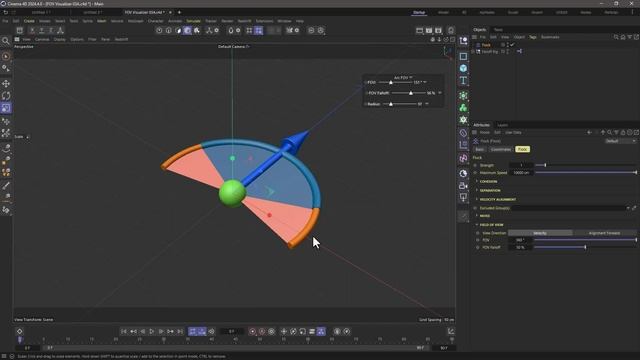
Task: Click the Attributes panel lock icon
Action: click(623, 132)
